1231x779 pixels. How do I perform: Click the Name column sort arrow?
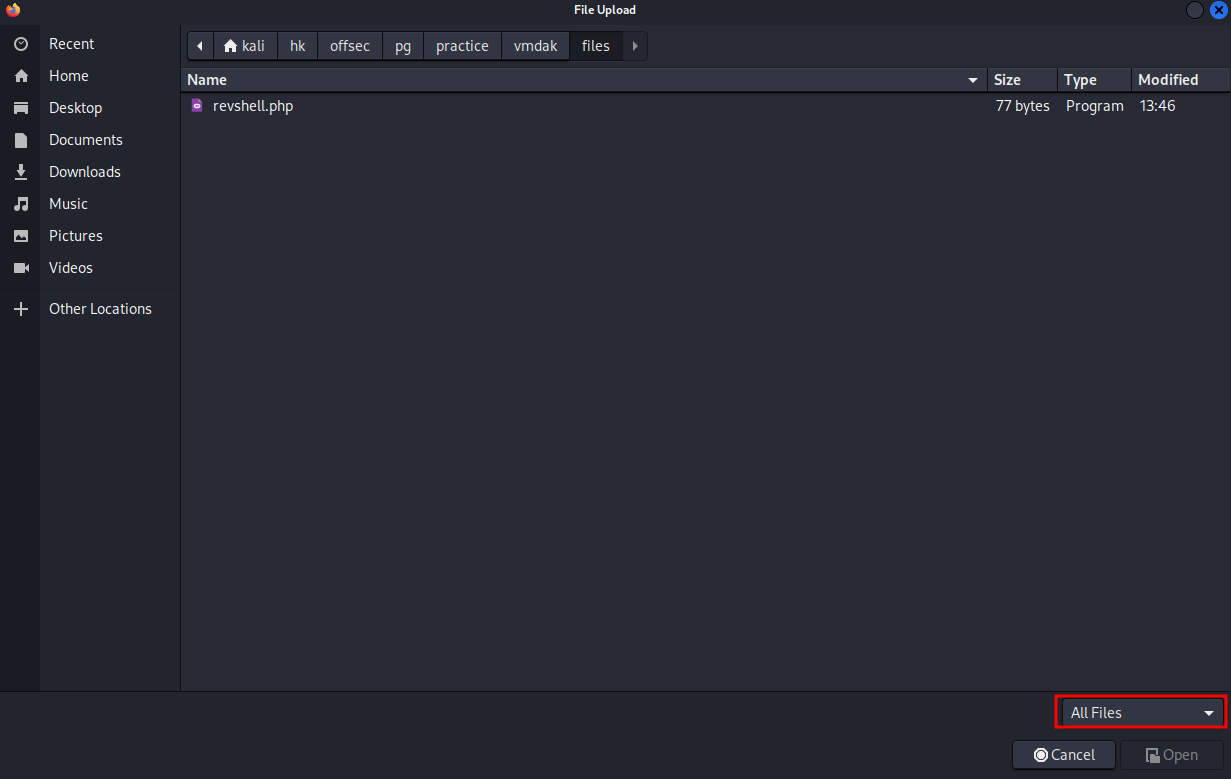[x=973, y=80]
